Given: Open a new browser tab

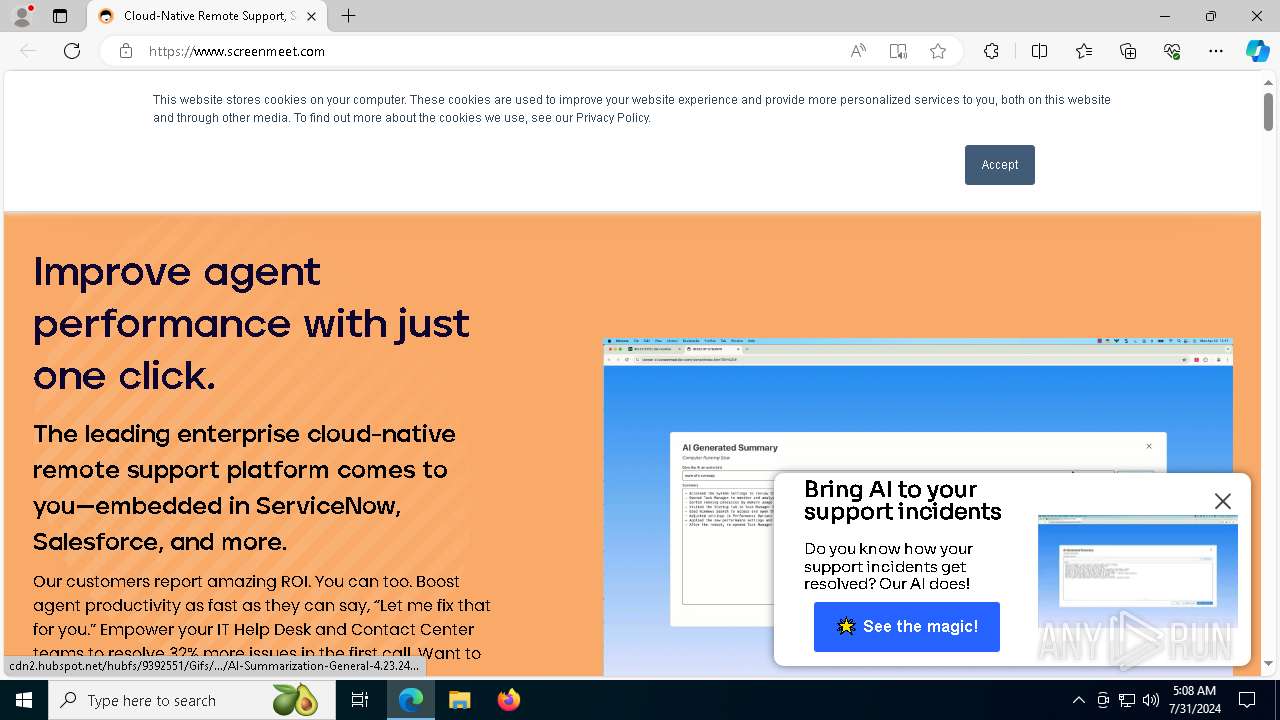Looking at the screenshot, I should point(348,16).
